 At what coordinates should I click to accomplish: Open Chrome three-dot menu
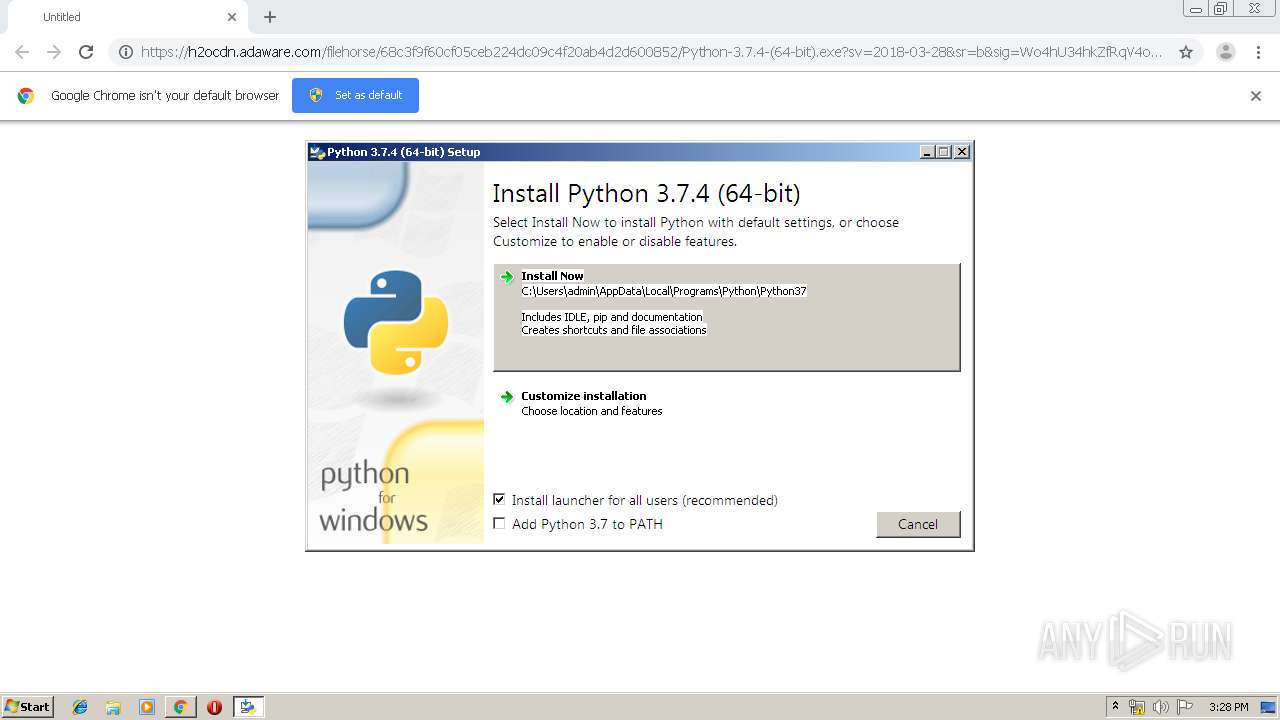click(1258, 52)
